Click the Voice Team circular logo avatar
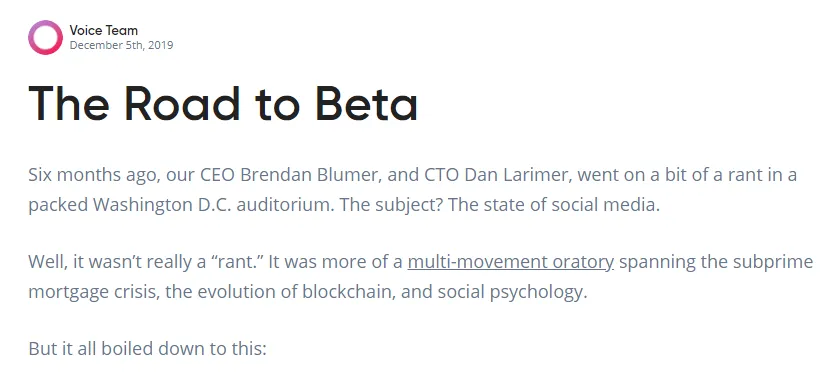838x382 pixels. pyautogui.click(x=45, y=37)
